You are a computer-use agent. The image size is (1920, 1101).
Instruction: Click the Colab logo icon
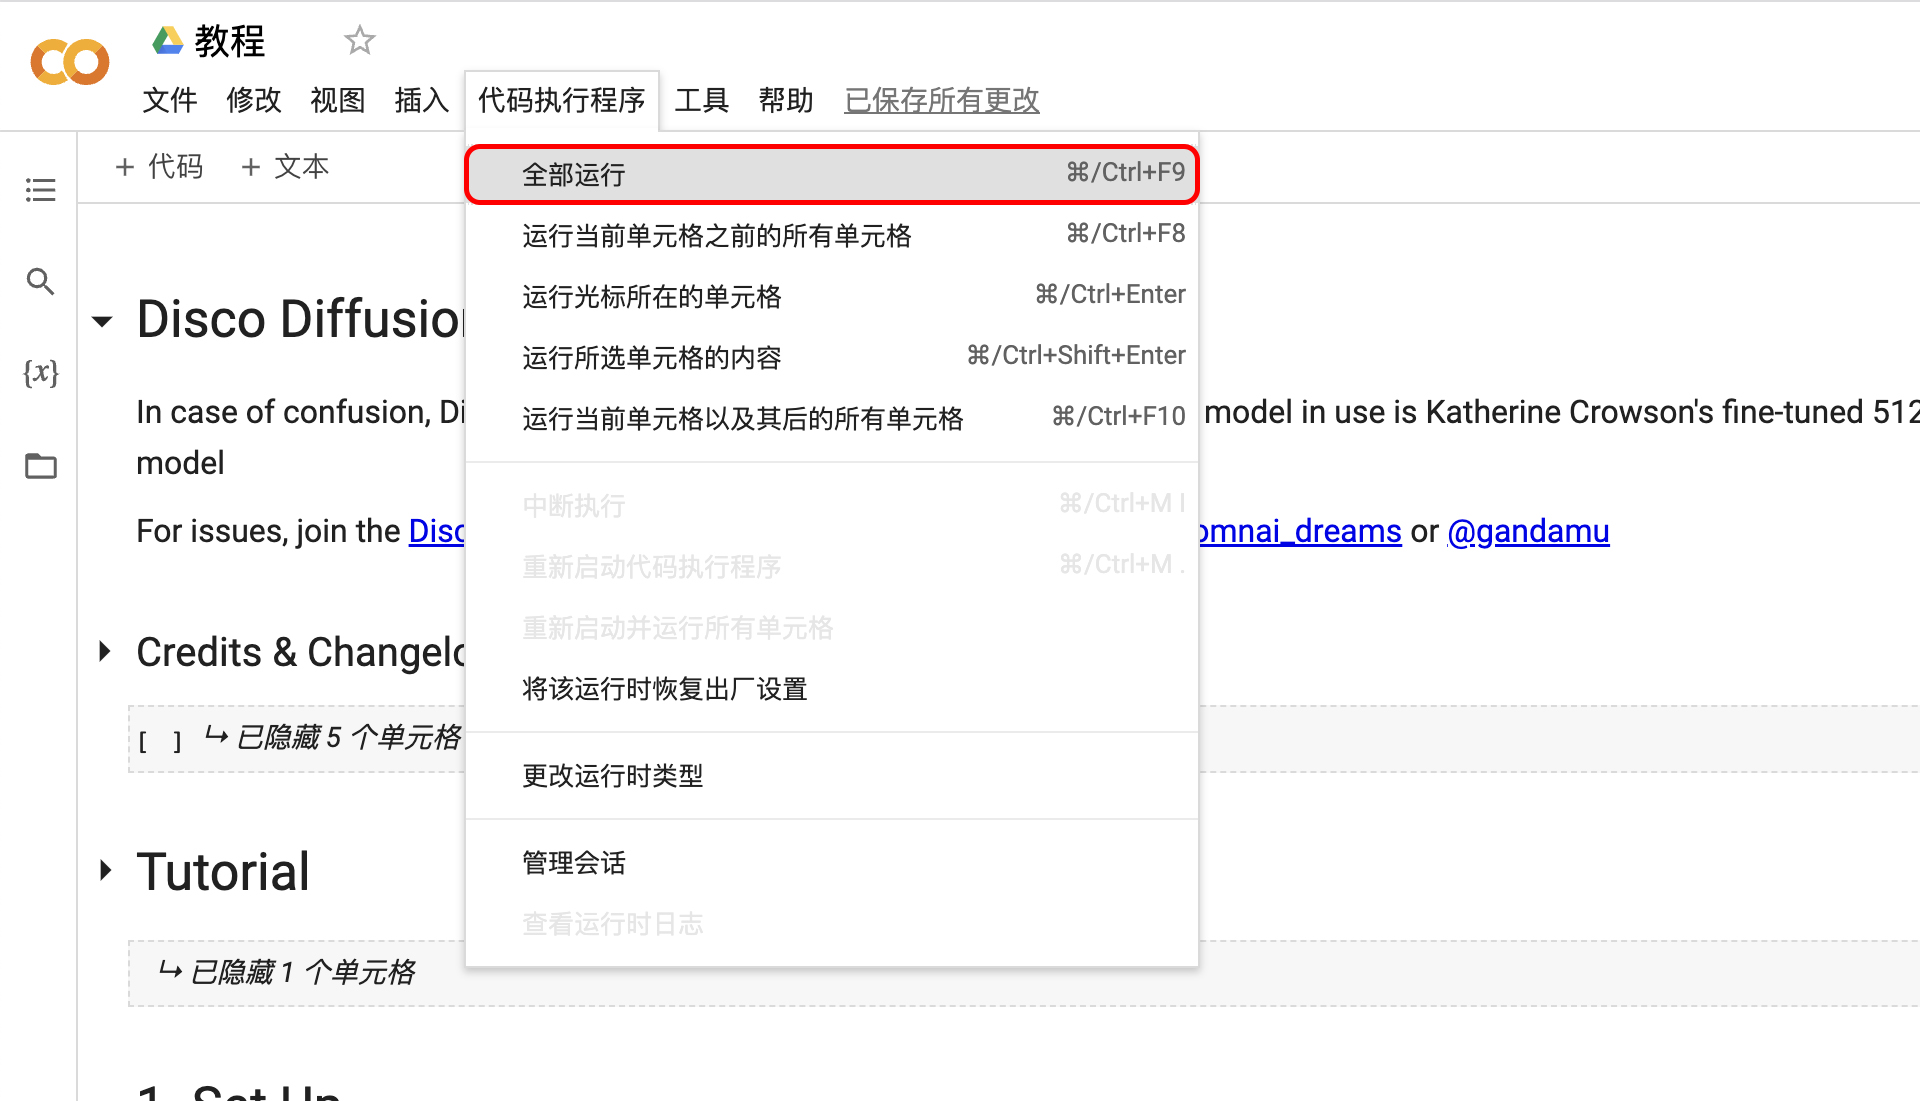pyautogui.click(x=69, y=62)
